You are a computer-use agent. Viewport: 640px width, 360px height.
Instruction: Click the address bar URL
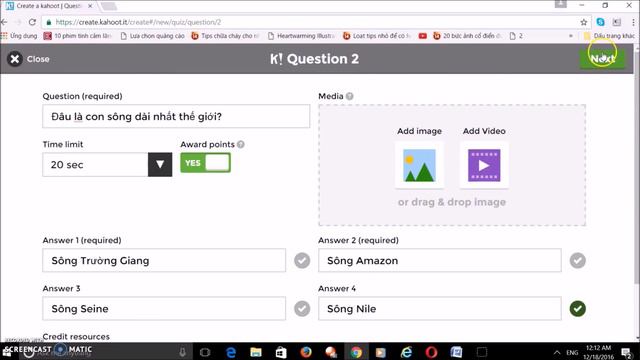pos(138,22)
